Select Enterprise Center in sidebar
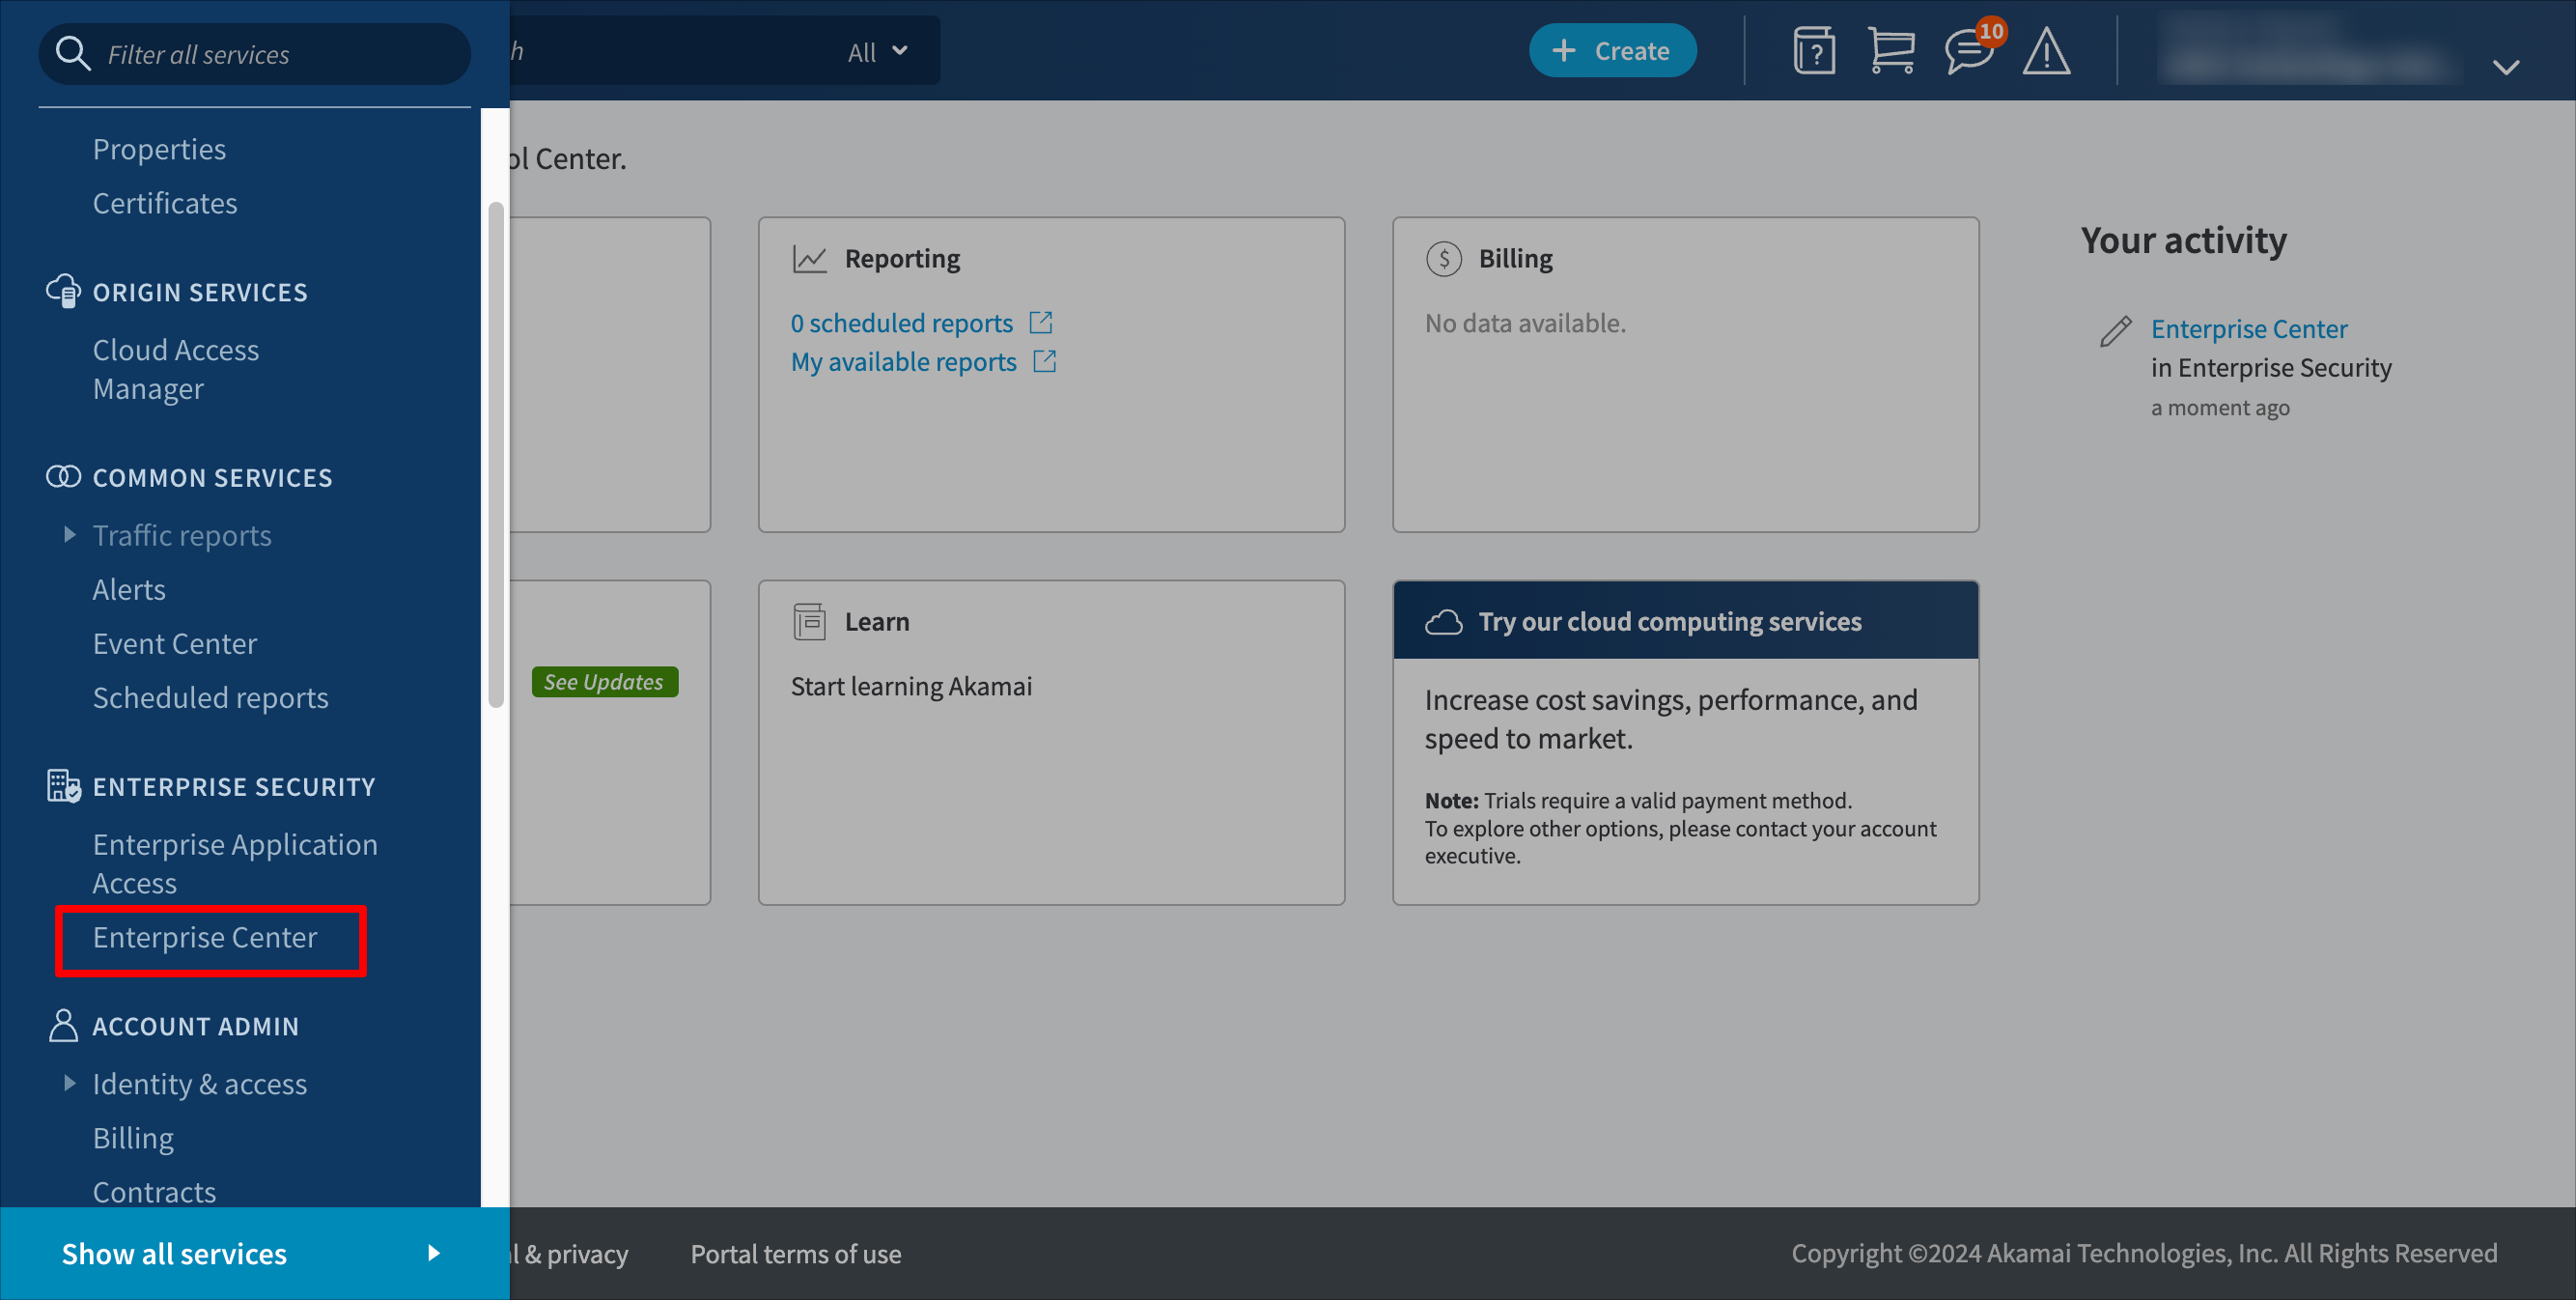The width and height of the screenshot is (2576, 1300). tap(205, 937)
